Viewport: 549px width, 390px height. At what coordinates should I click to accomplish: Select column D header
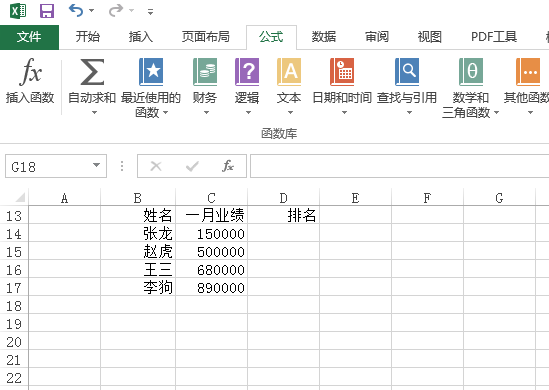(x=284, y=198)
